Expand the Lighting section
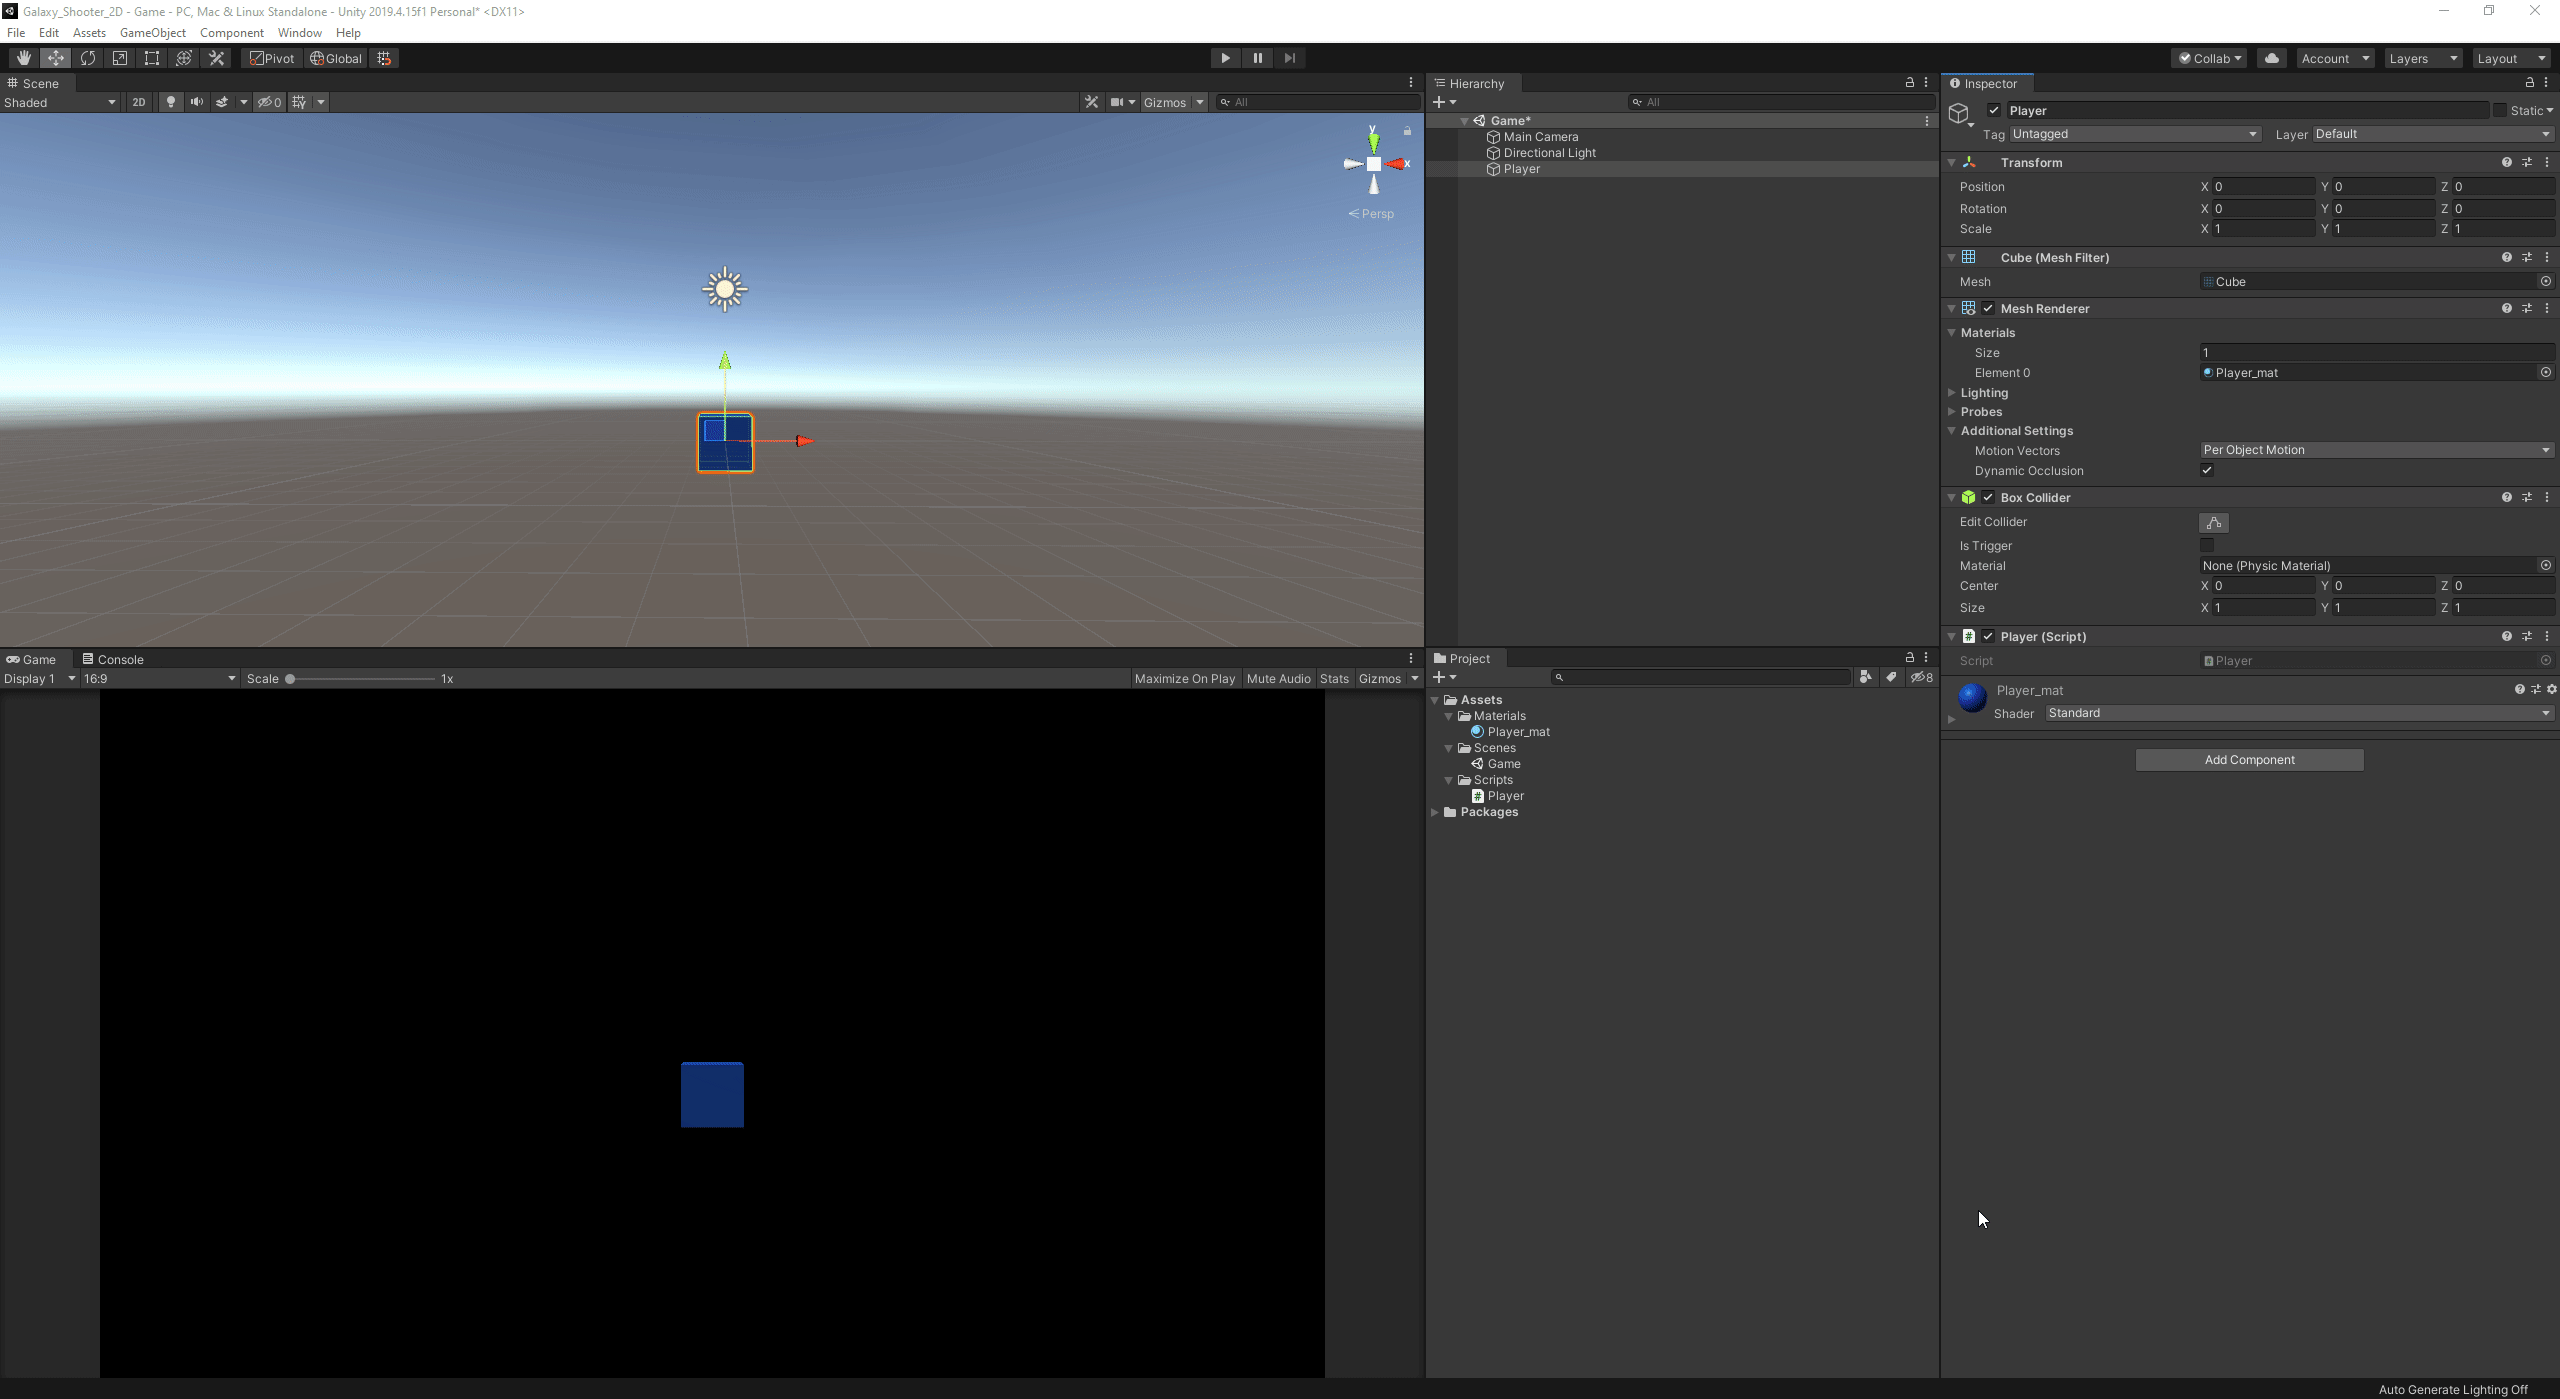The image size is (2560, 1399). click(x=1983, y=393)
